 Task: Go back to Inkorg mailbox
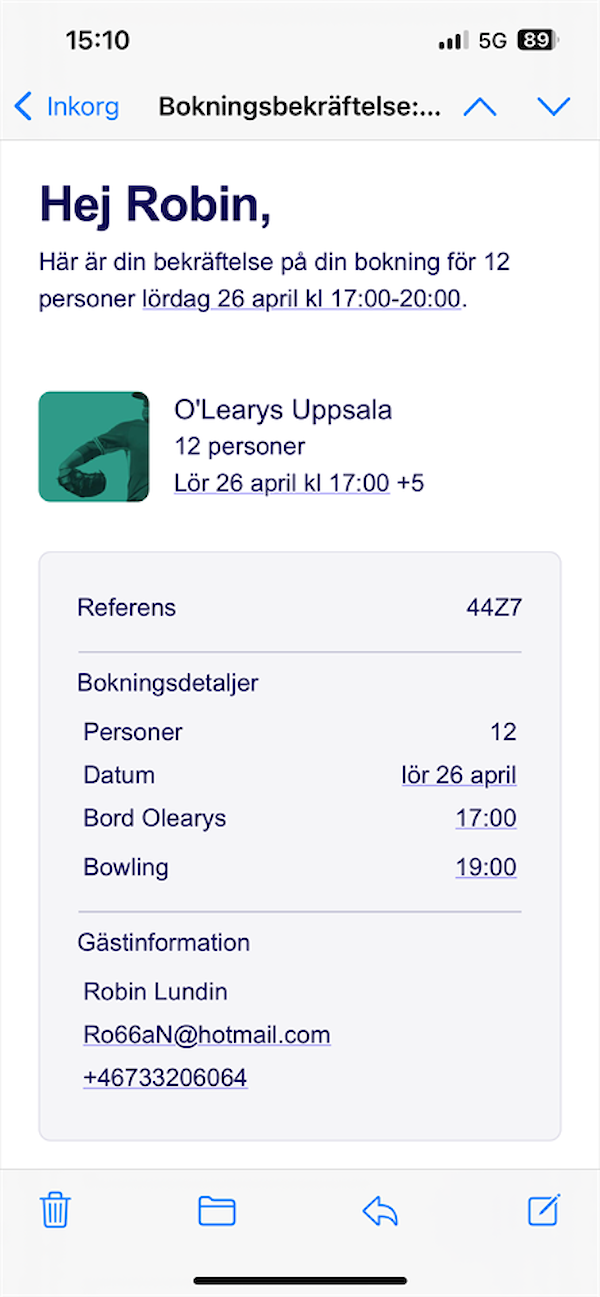click(x=68, y=107)
